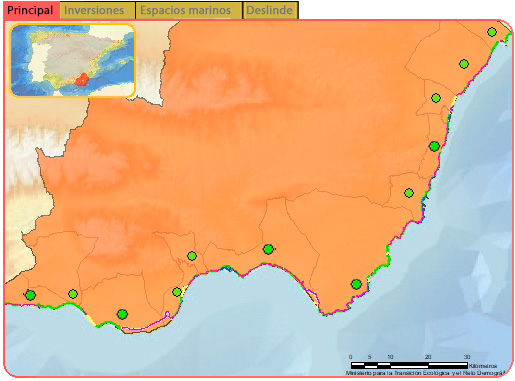Click the kilometre scale bar

tap(409, 365)
